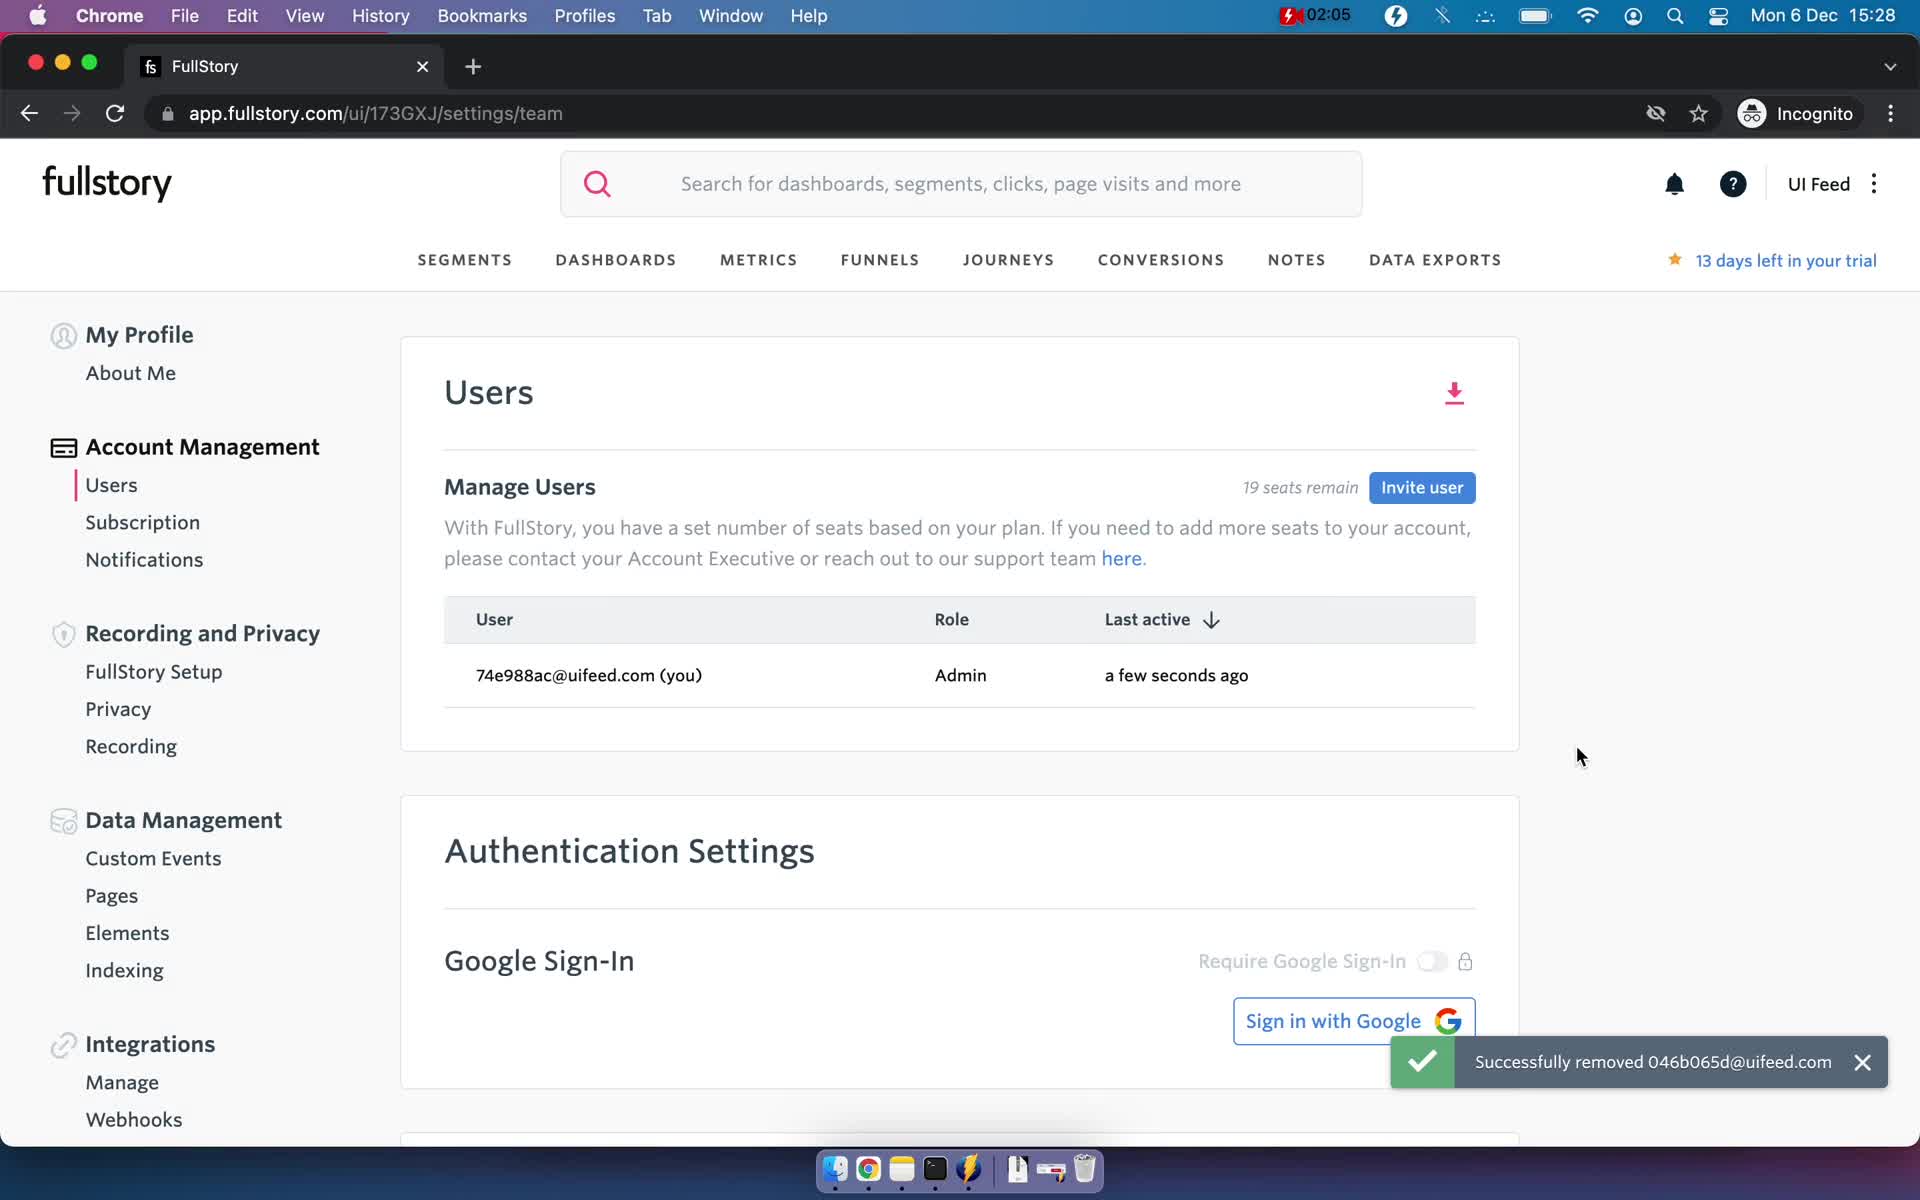Close the FullStory tab
Viewport: 1920px width, 1200px height.
(422, 66)
